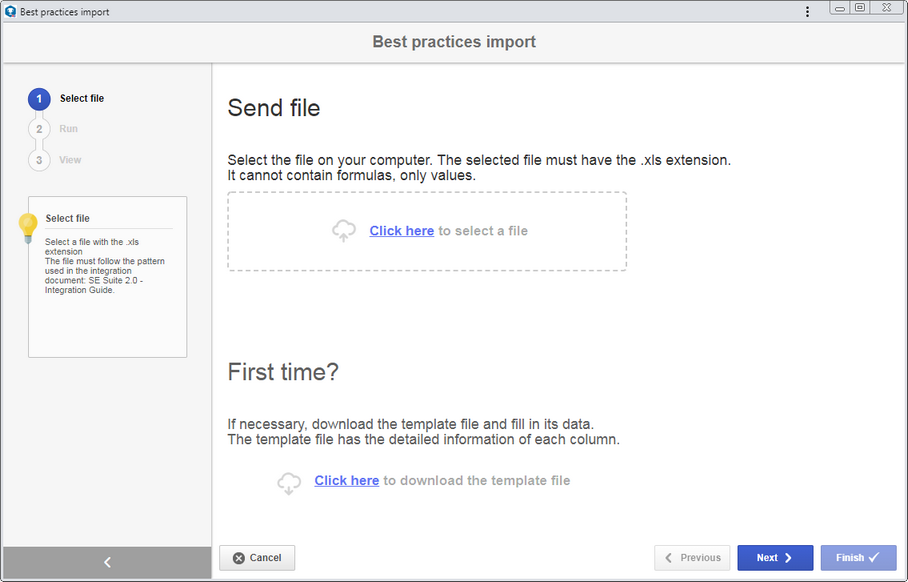Viewport: 908px width, 582px height.
Task: Click the Previous button
Action: click(x=692, y=558)
